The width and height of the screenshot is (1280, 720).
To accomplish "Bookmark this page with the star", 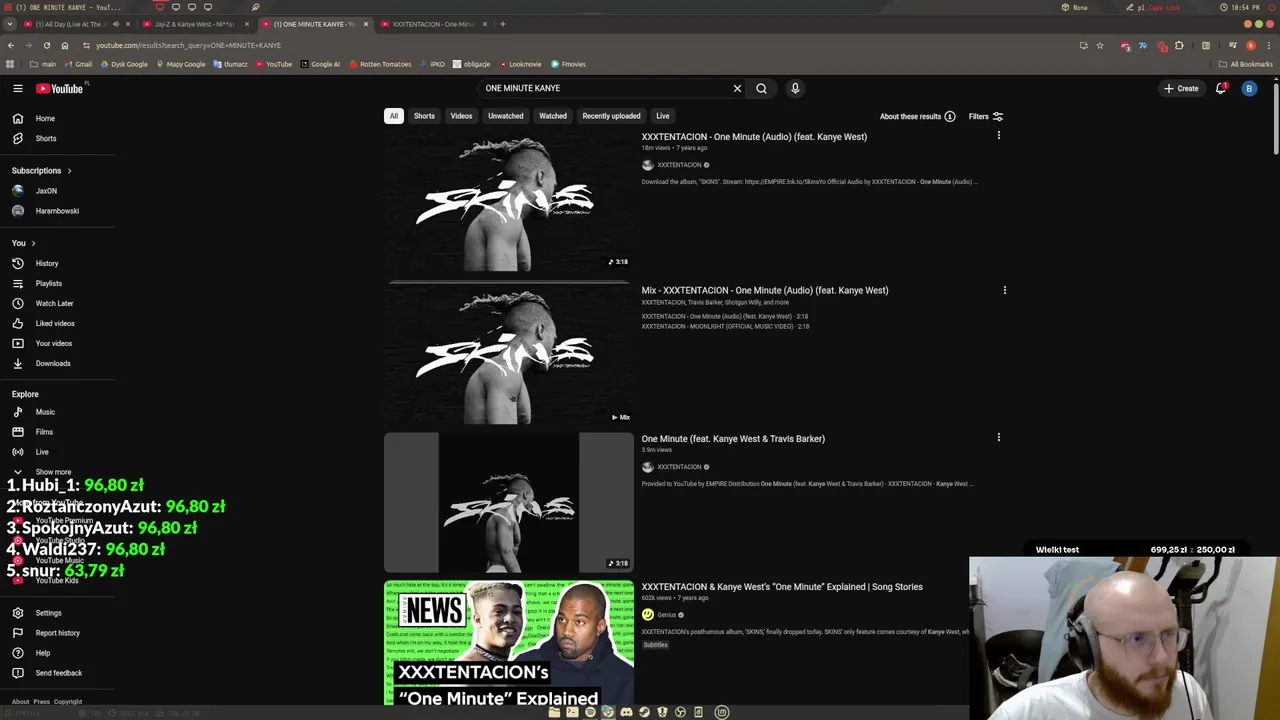I will [x=1100, y=45].
